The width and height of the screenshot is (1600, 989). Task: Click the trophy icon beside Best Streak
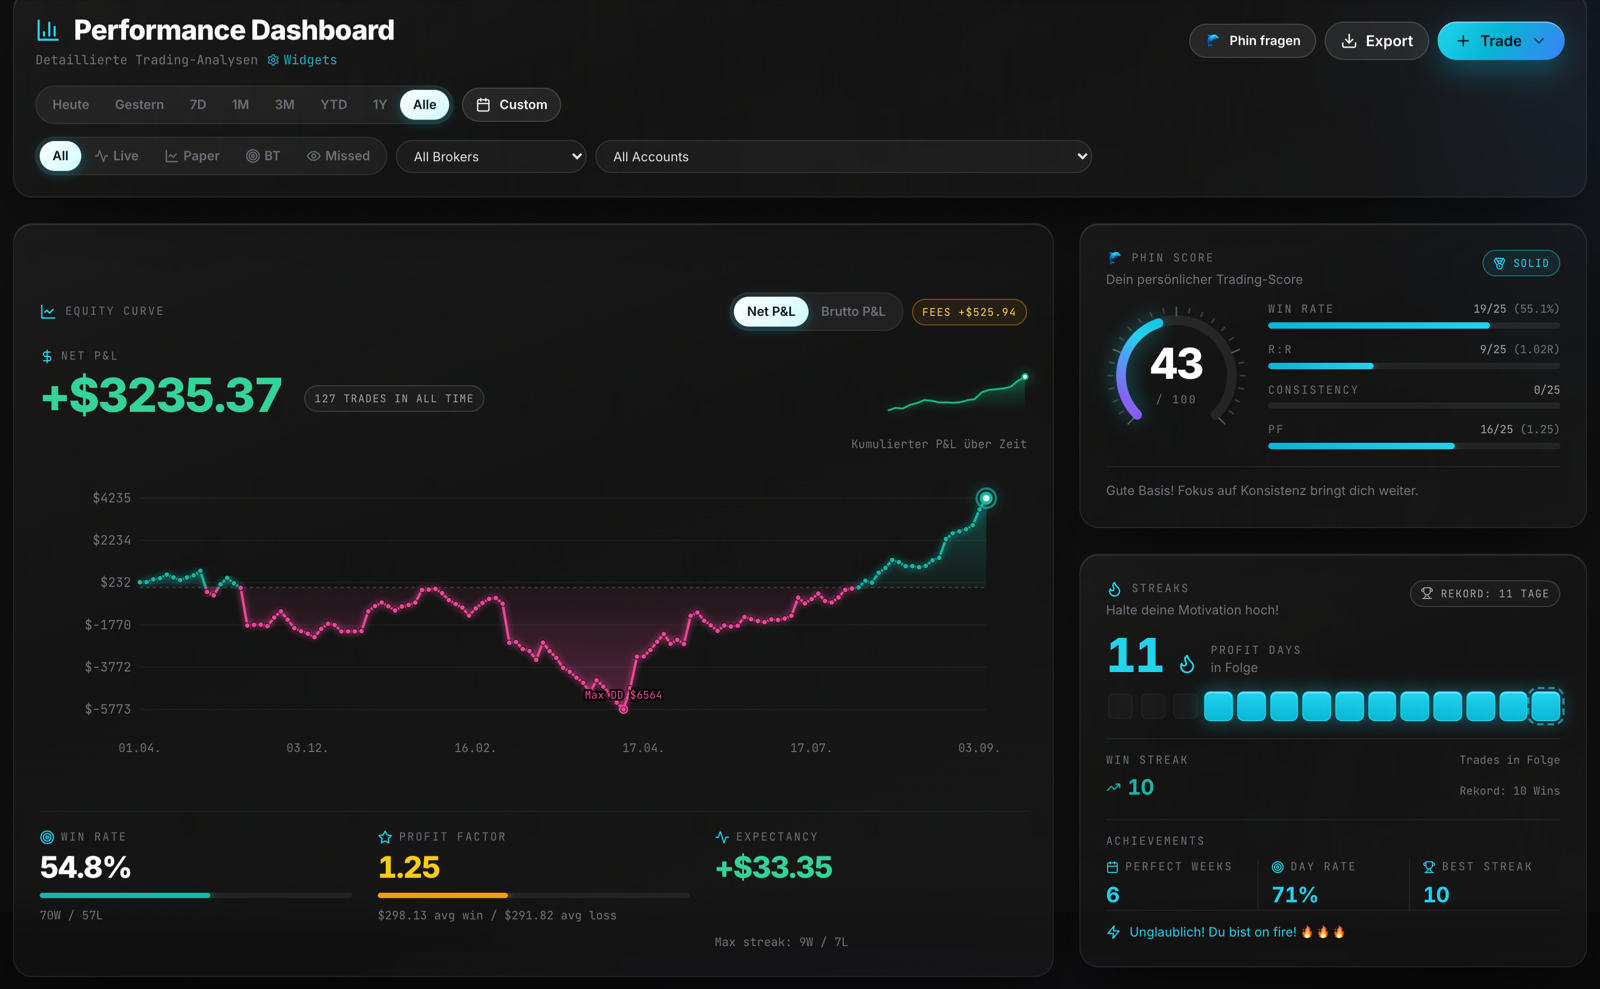tap(1429, 867)
